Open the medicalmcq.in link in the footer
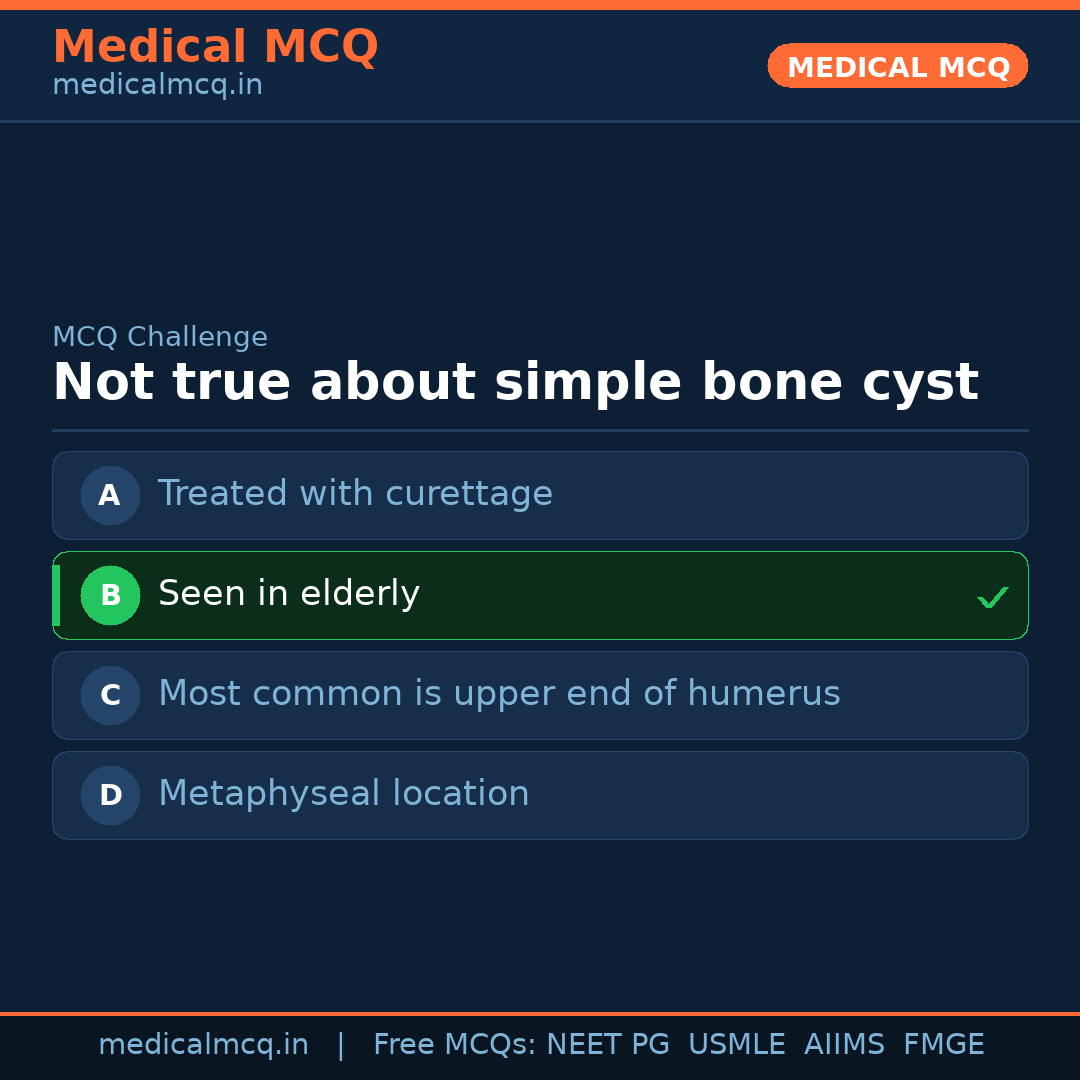Screen dimensions: 1080x1080 [203, 1045]
